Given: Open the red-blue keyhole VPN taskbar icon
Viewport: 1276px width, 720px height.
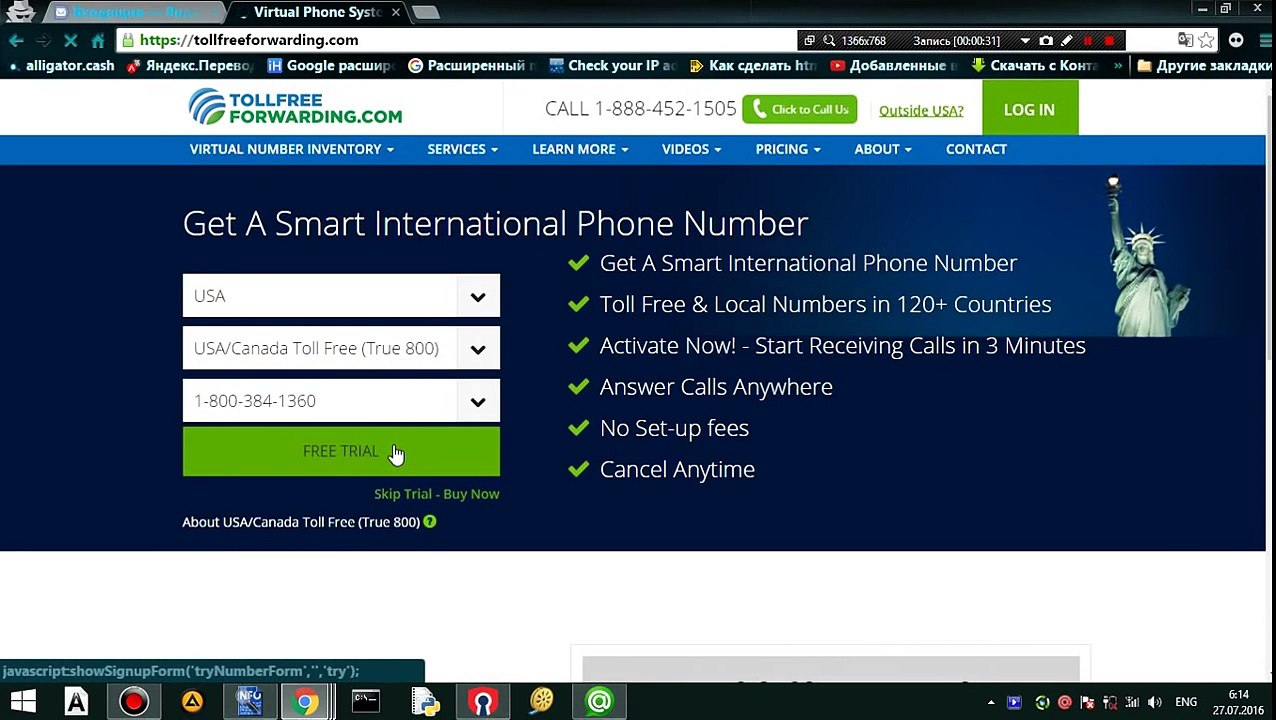Looking at the screenshot, I should point(483,702).
